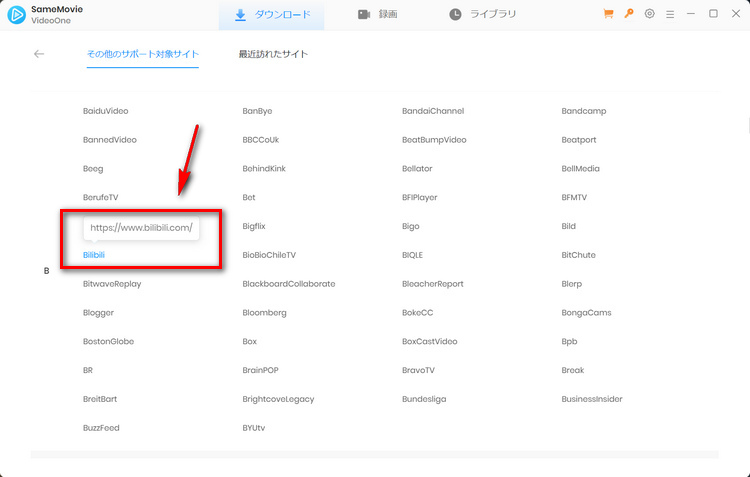Screen dimensions: 750x477
Task: Select the BellMedia site entry
Action: [580, 168]
